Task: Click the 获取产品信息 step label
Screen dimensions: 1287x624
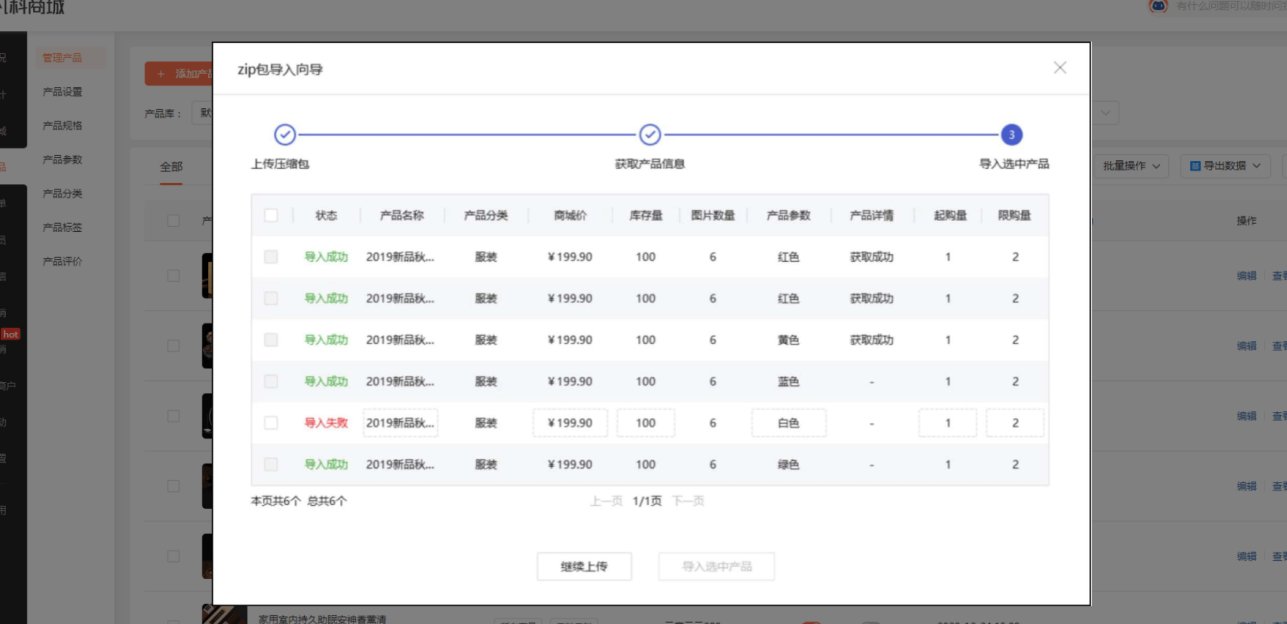Action: pos(650,163)
